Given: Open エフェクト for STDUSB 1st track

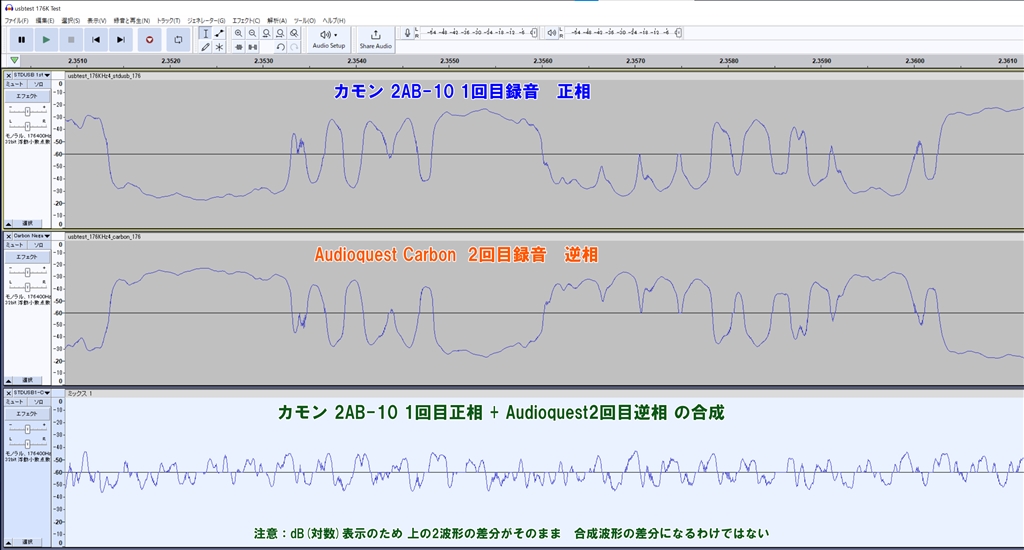Looking at the screenshot, I should coord(27,96).
